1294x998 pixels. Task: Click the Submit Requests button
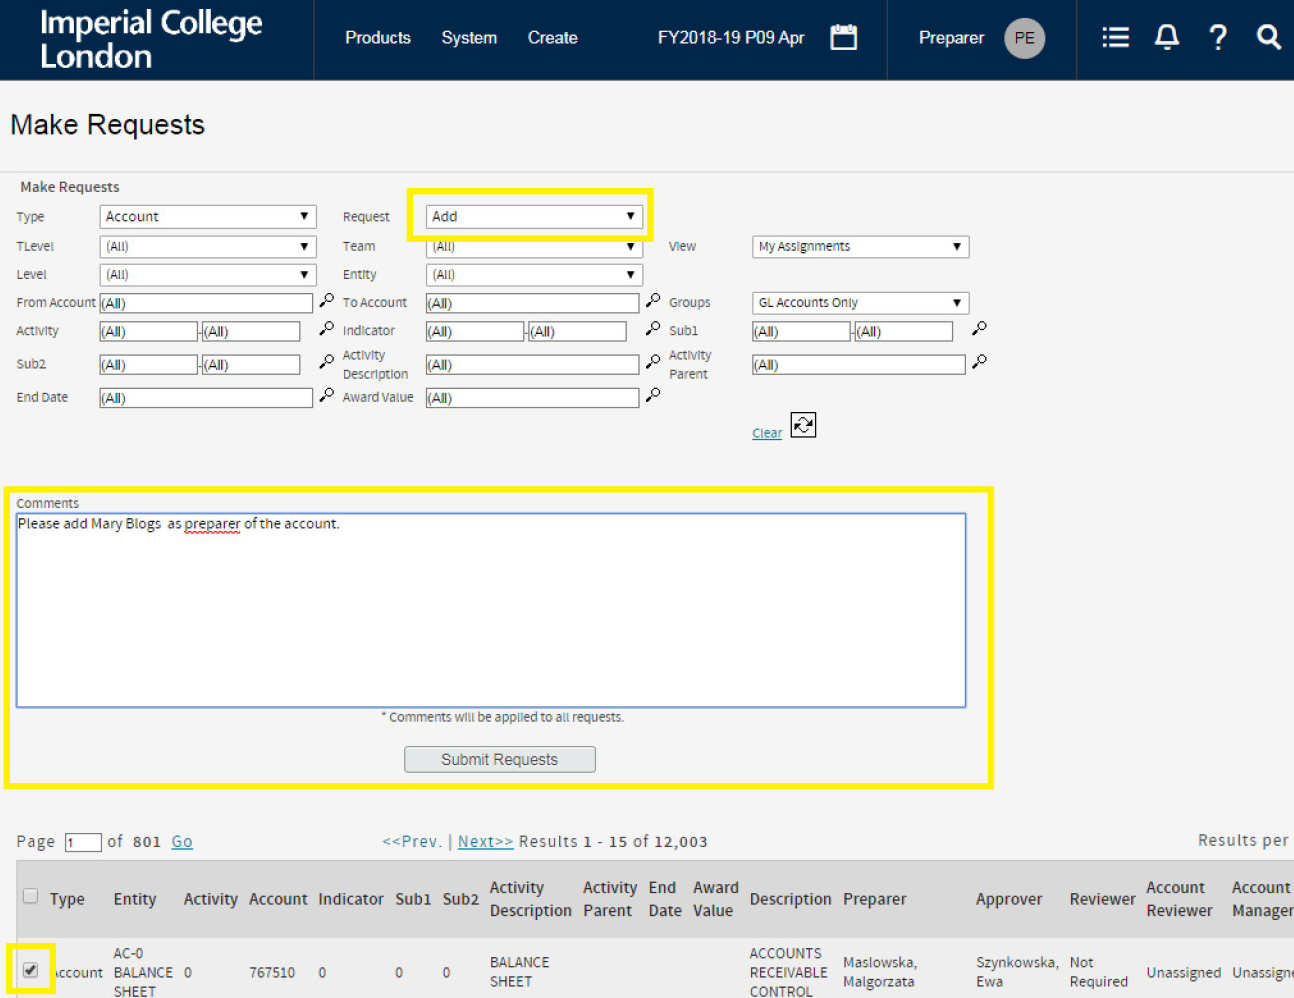coord(499,760)
